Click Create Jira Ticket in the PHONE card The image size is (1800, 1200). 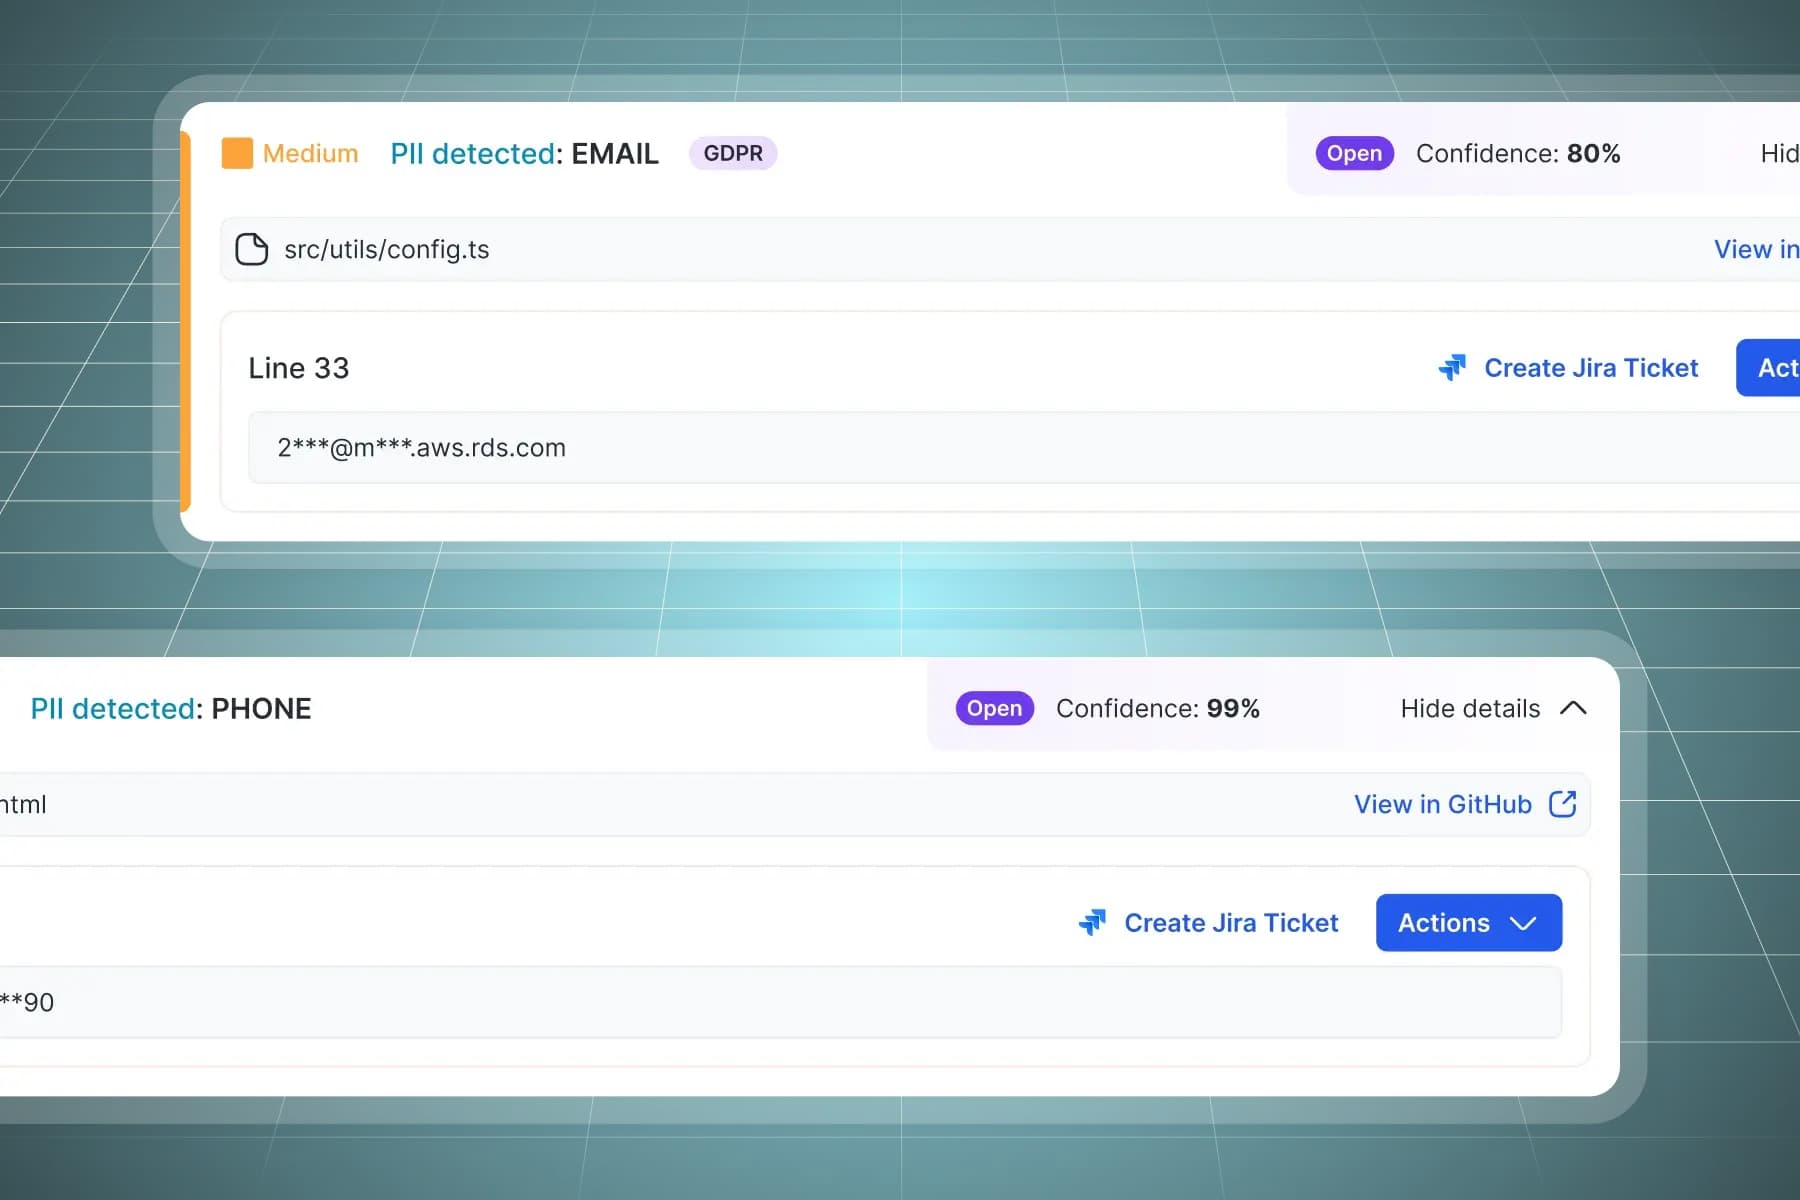point(1230,922)
